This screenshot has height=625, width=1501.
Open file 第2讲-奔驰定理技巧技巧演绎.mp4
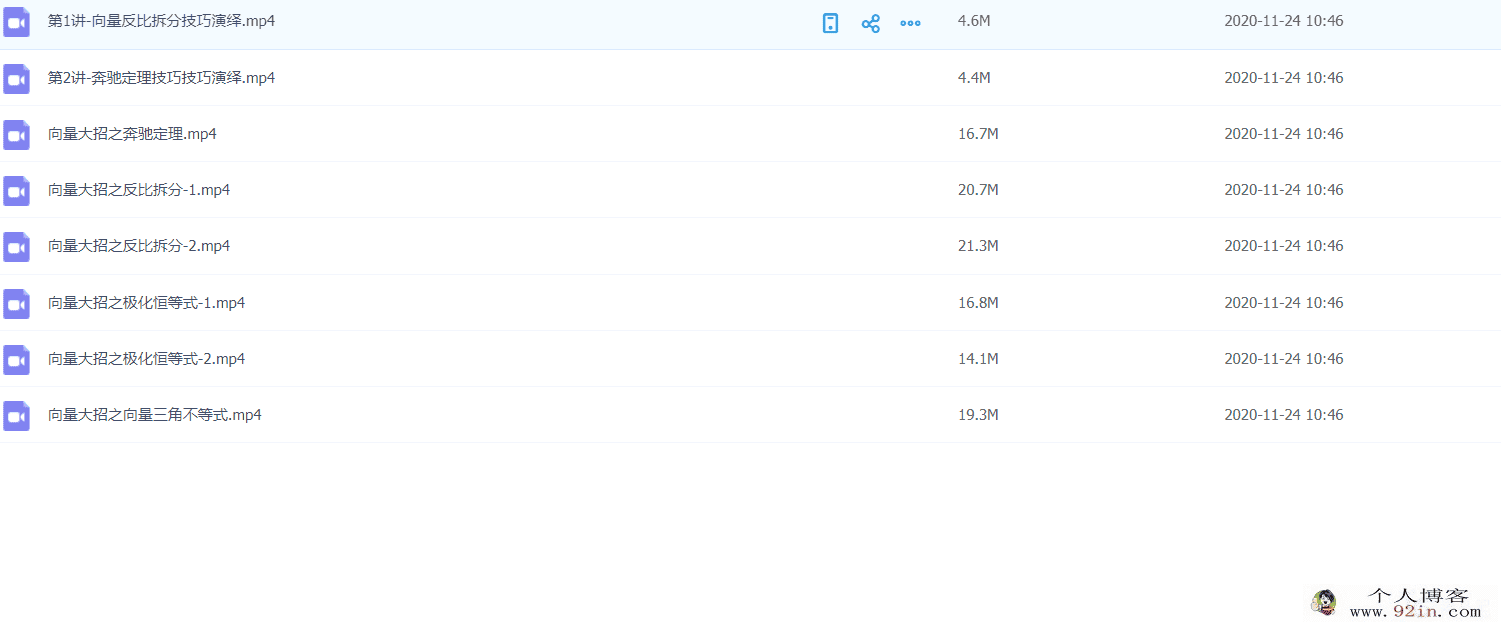[x=162, y=77]
